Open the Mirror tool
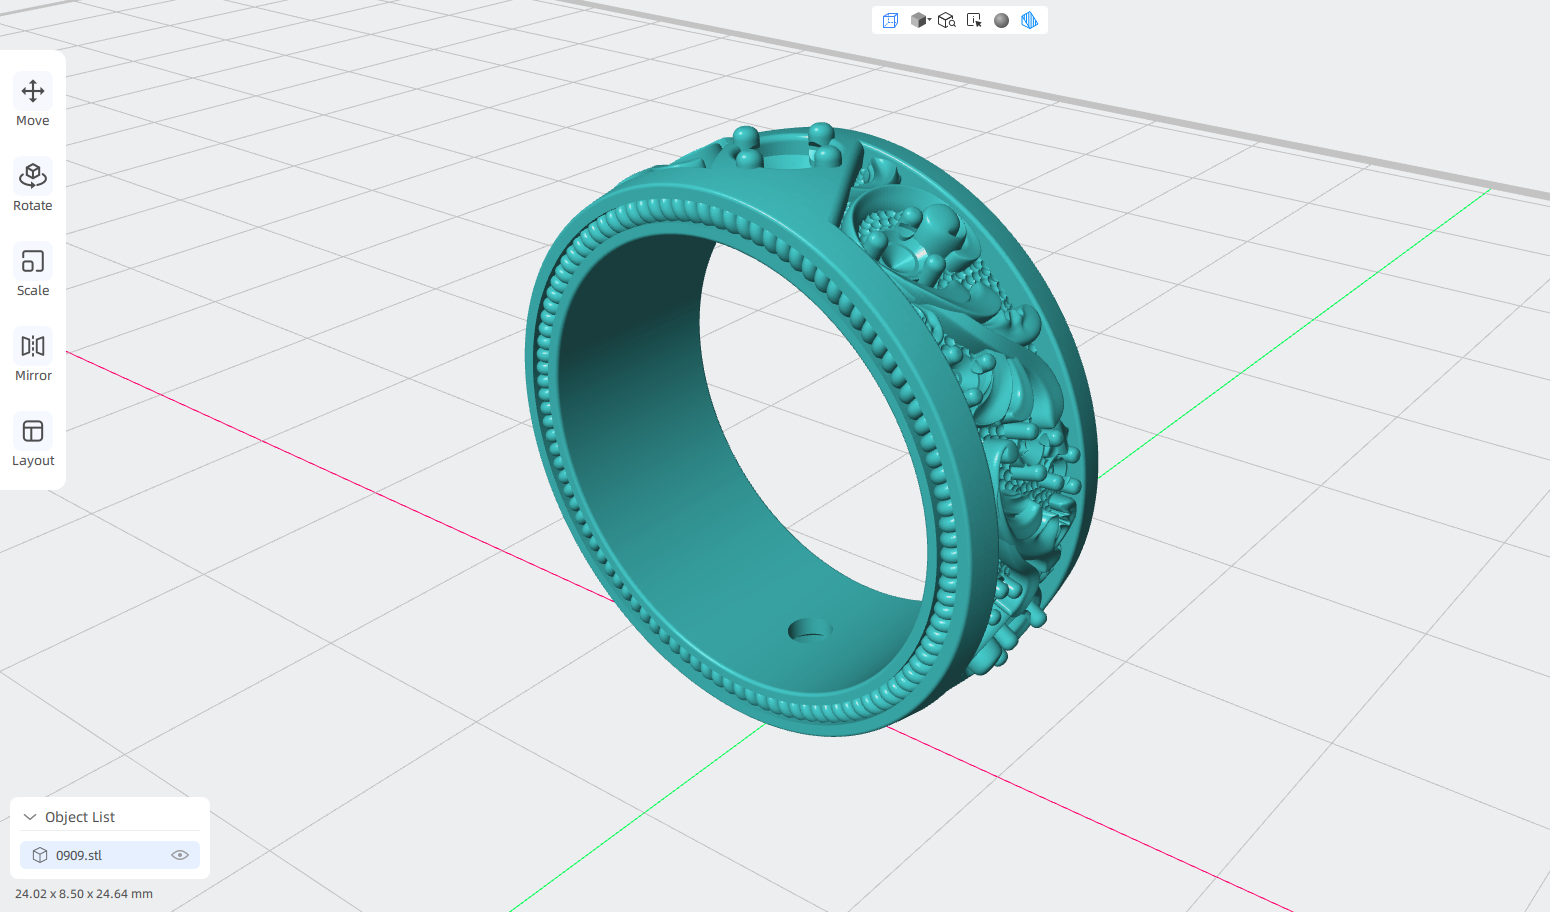This screenshot has height=912, width=1550. coord(33,356)
